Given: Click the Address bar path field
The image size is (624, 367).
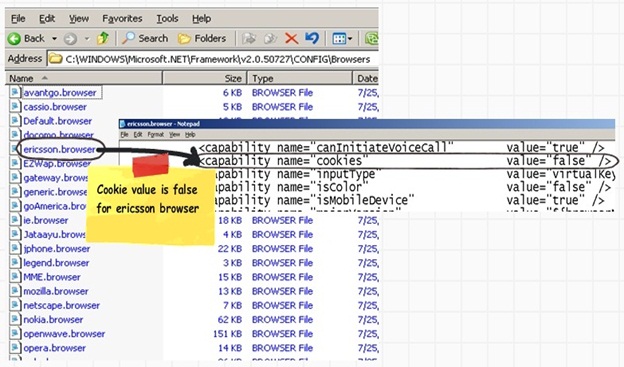Looking at the screenshot, I should coord(213,59).
